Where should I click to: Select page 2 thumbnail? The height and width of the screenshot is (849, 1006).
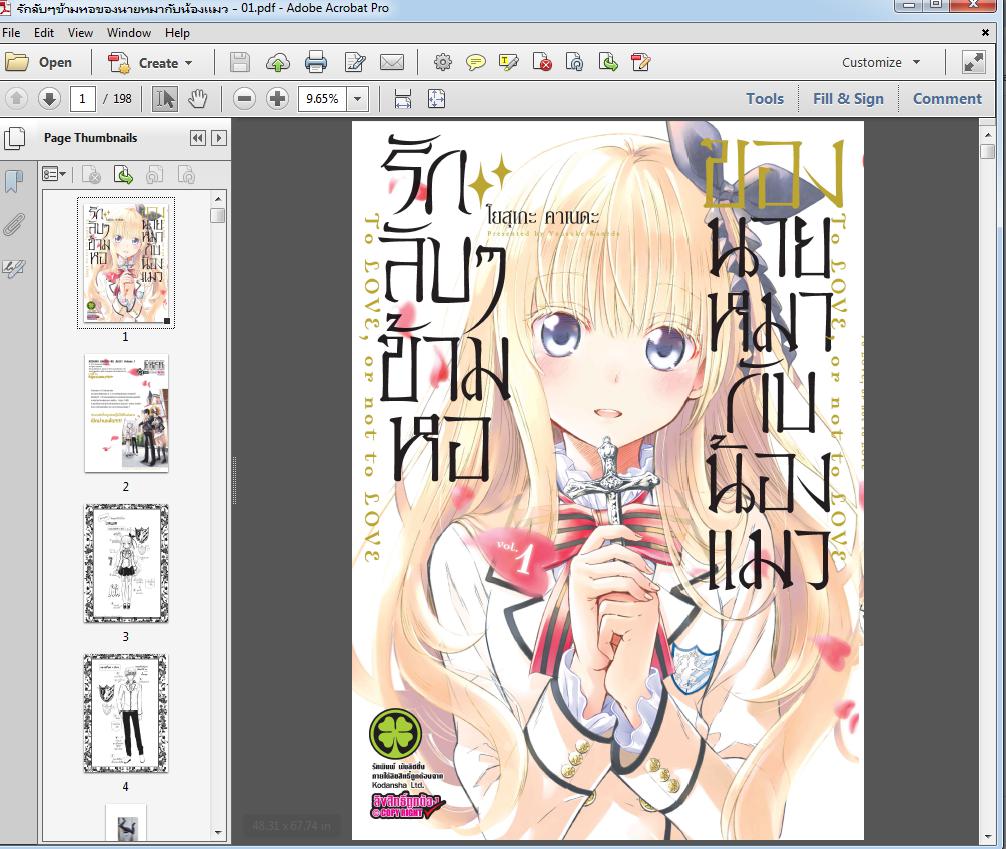click(126, 413)
